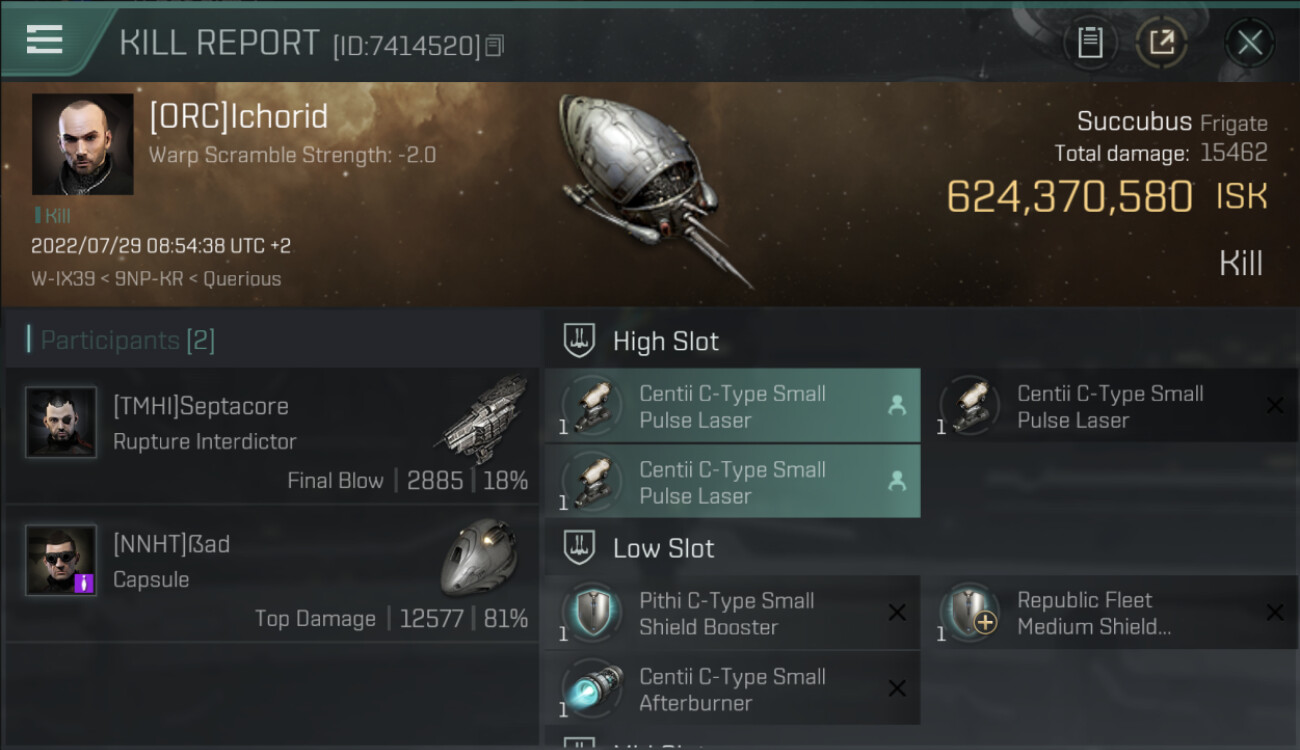Open the hamburger menu at top left
Viewport: 1300px width, 750px height.
coord(45,40)
